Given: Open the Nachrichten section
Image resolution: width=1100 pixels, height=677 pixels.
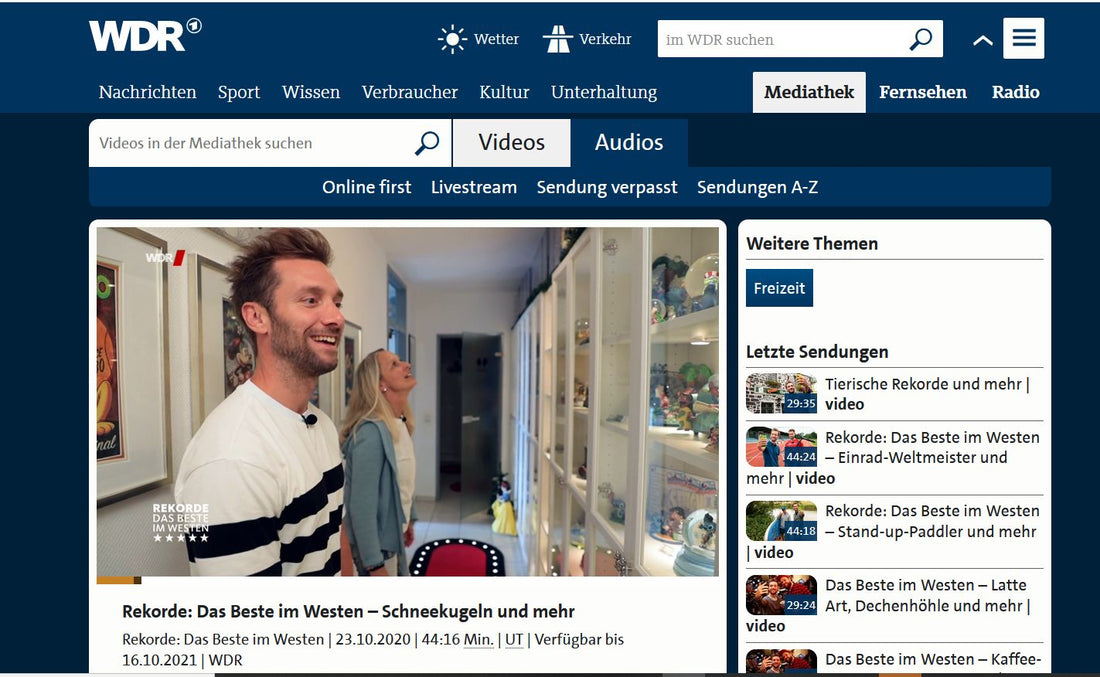Looking at the screenshot, I should pos(147,92).
